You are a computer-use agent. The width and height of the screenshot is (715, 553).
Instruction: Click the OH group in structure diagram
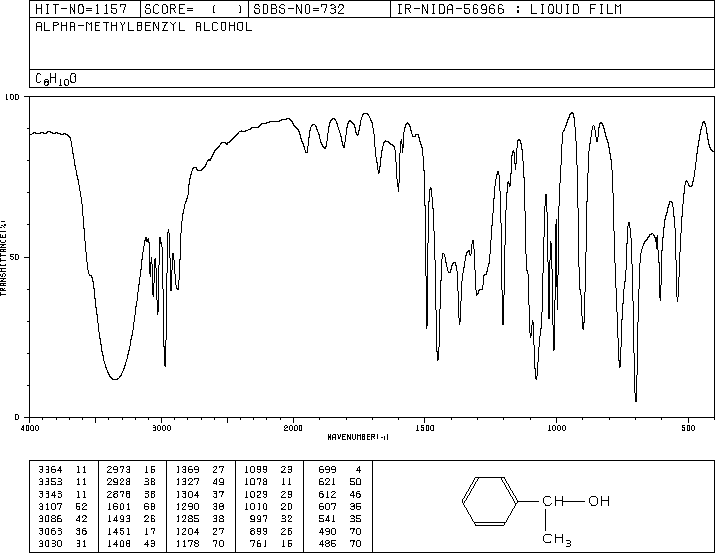(598, 500)
